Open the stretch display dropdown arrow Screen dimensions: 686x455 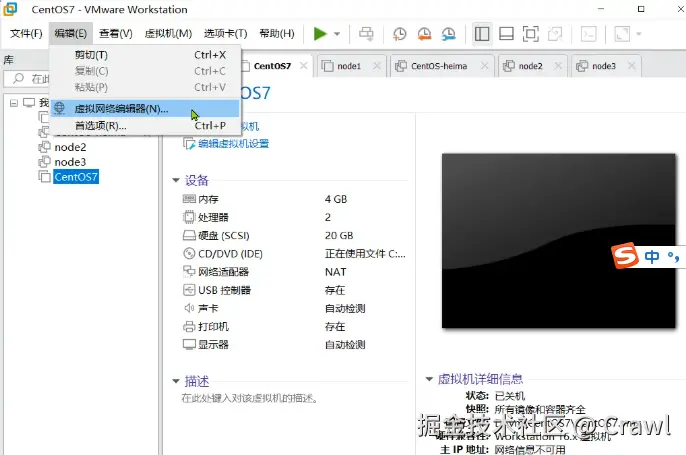[x=638, y=34]
